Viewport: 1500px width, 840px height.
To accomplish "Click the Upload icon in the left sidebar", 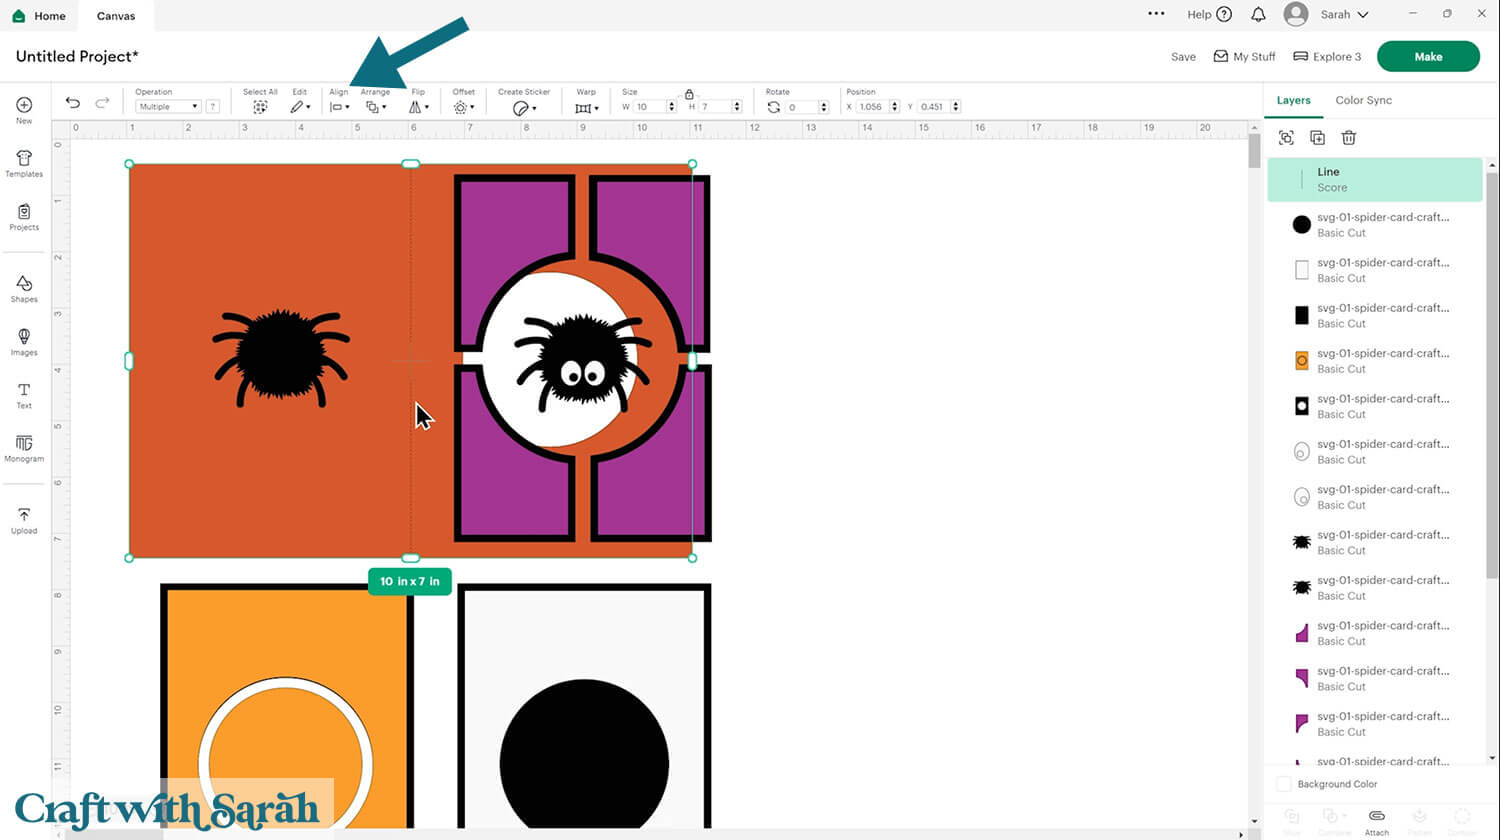I will point(23,519).
